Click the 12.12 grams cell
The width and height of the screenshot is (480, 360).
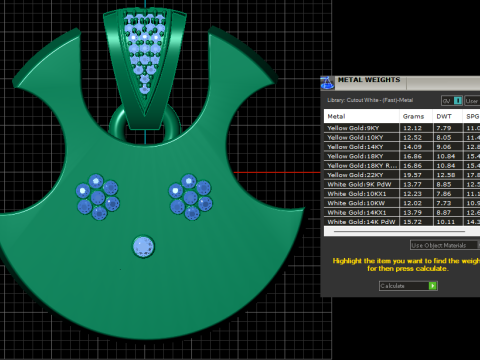point(416,128)
